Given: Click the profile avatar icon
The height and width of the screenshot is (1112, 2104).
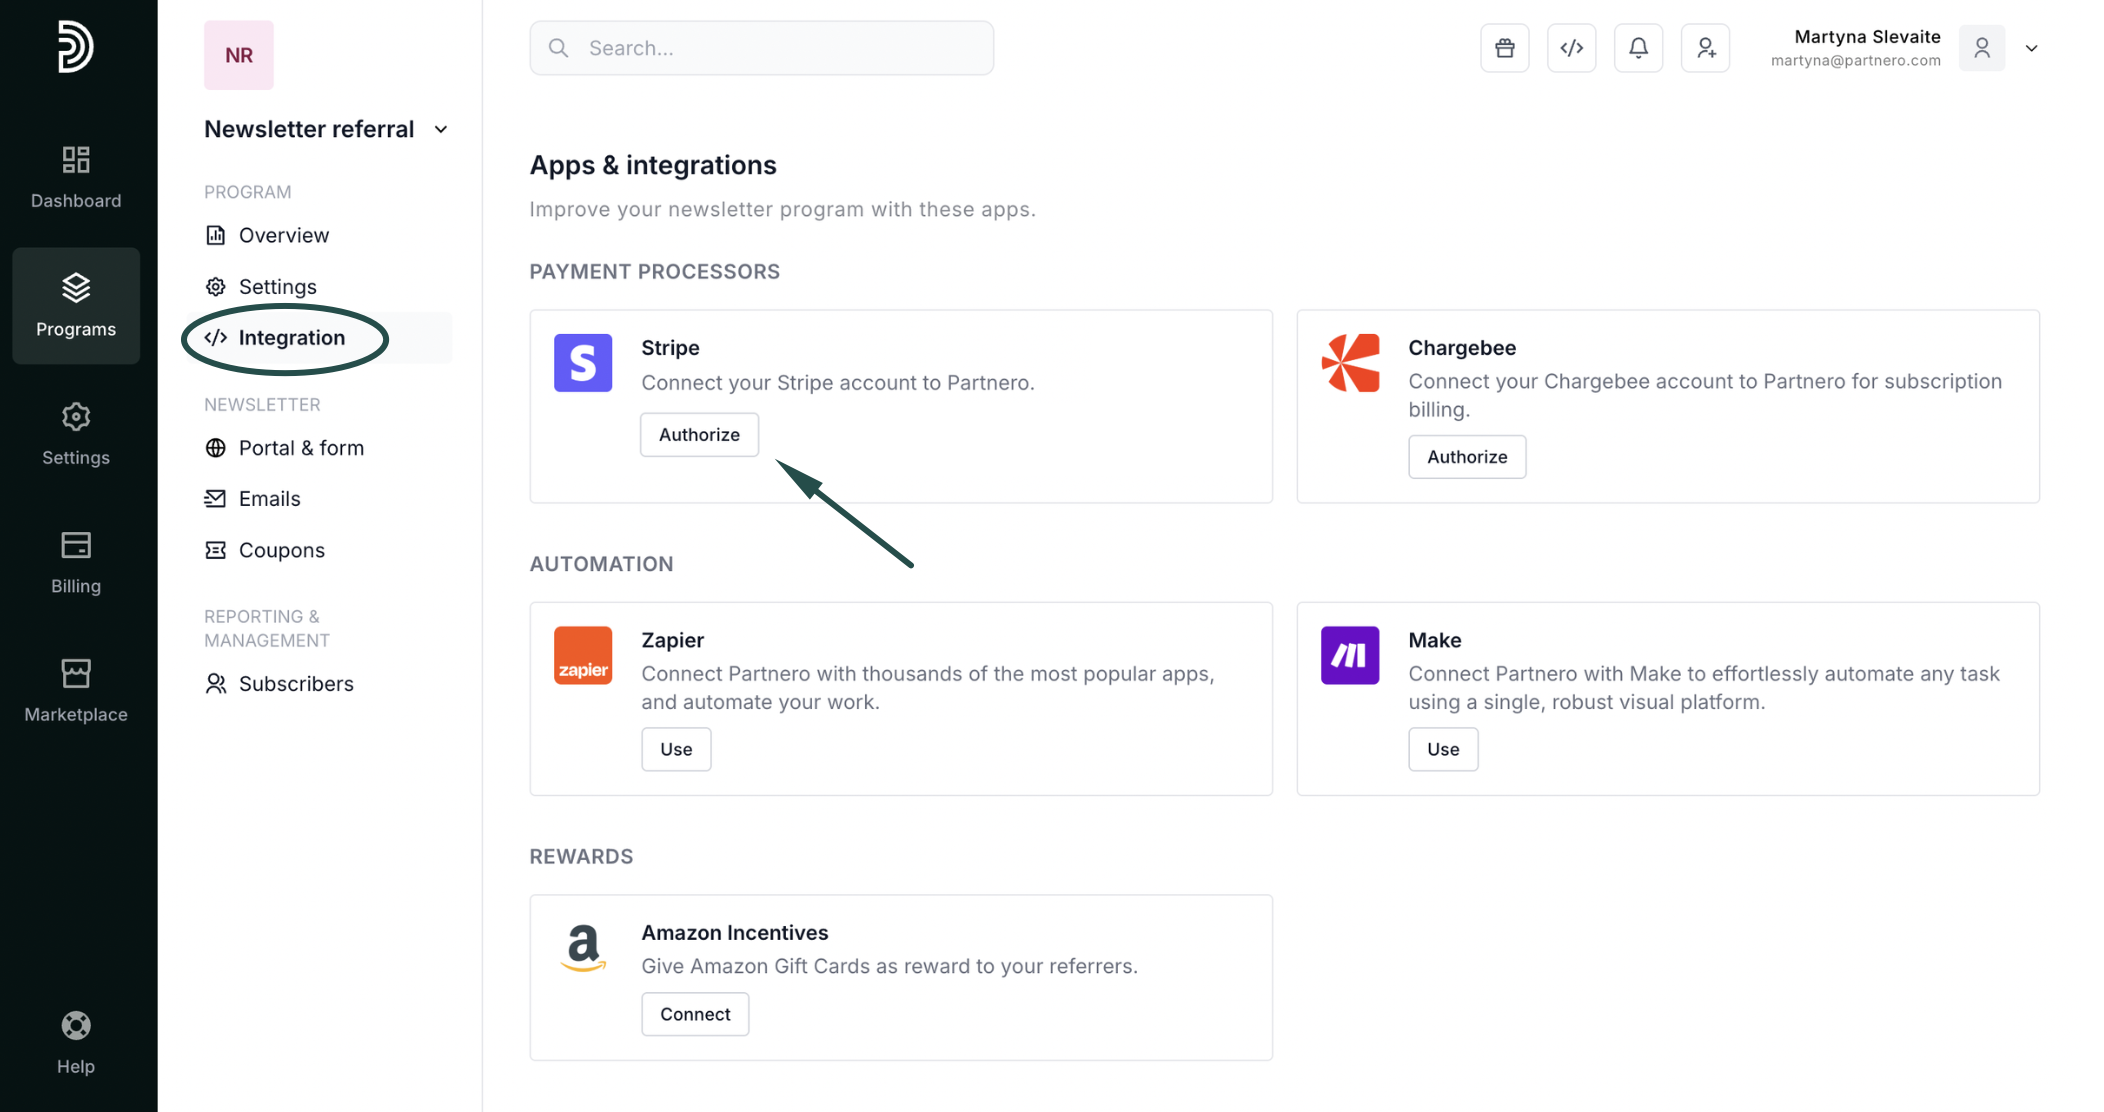Looking at the screenshot, I should (1981, 48).
